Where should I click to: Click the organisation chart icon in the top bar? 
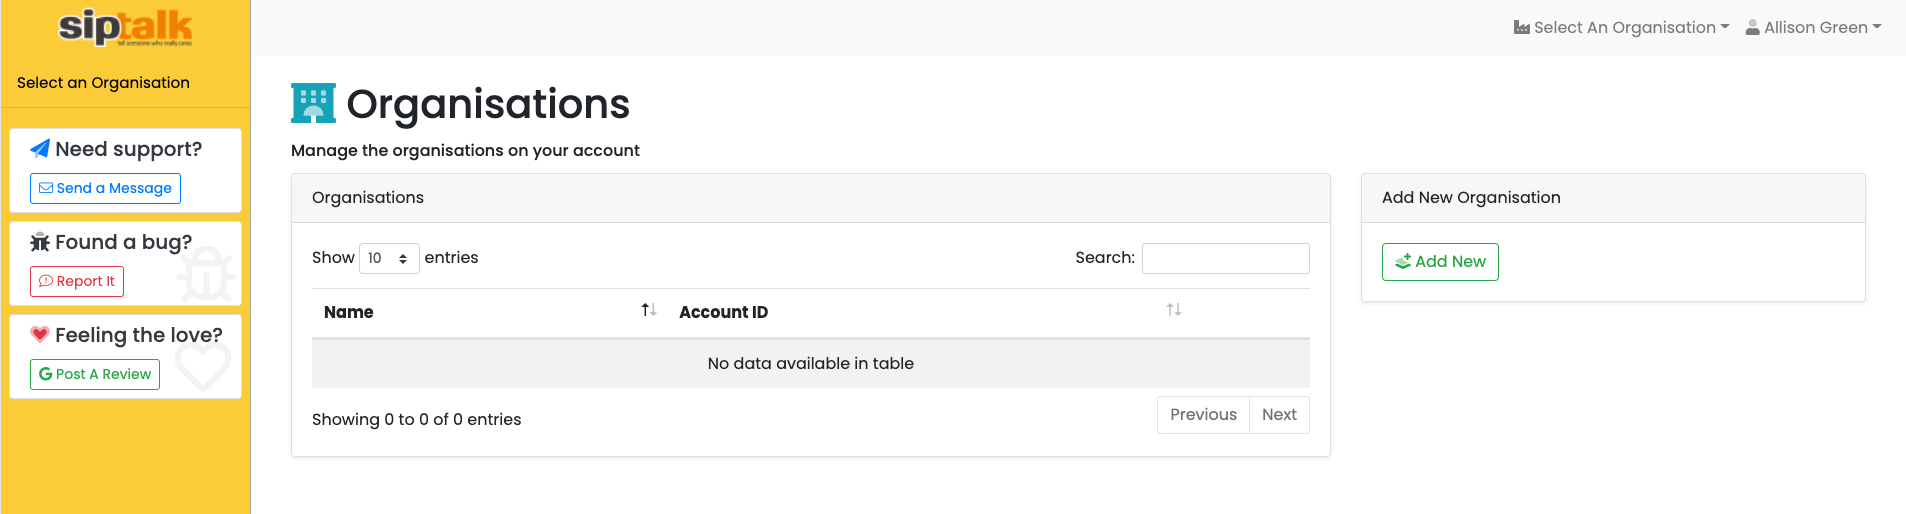pos(1522,28)
